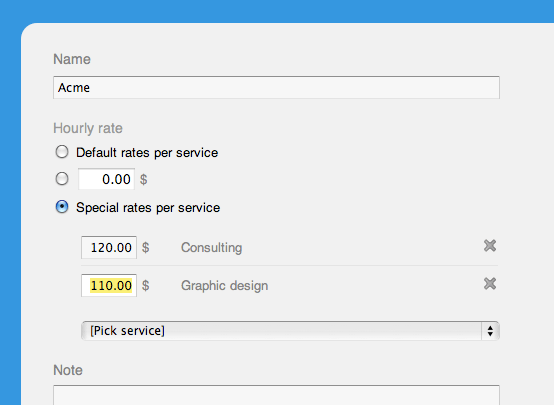
Task: Click the Note field label
Action: [68, 370]
